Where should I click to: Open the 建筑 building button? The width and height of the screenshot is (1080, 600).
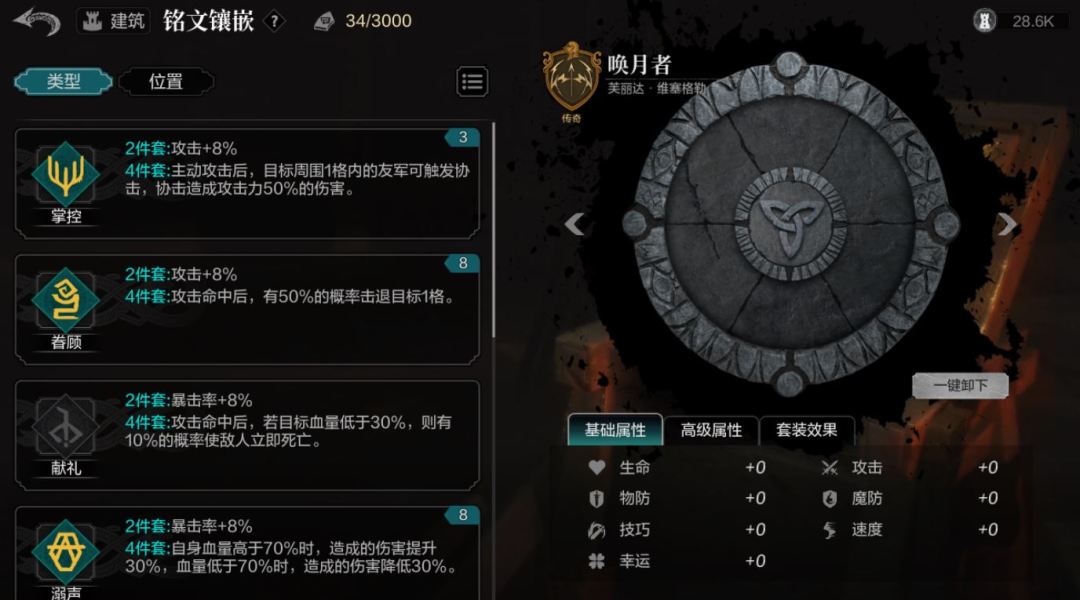tap(114, 21)
